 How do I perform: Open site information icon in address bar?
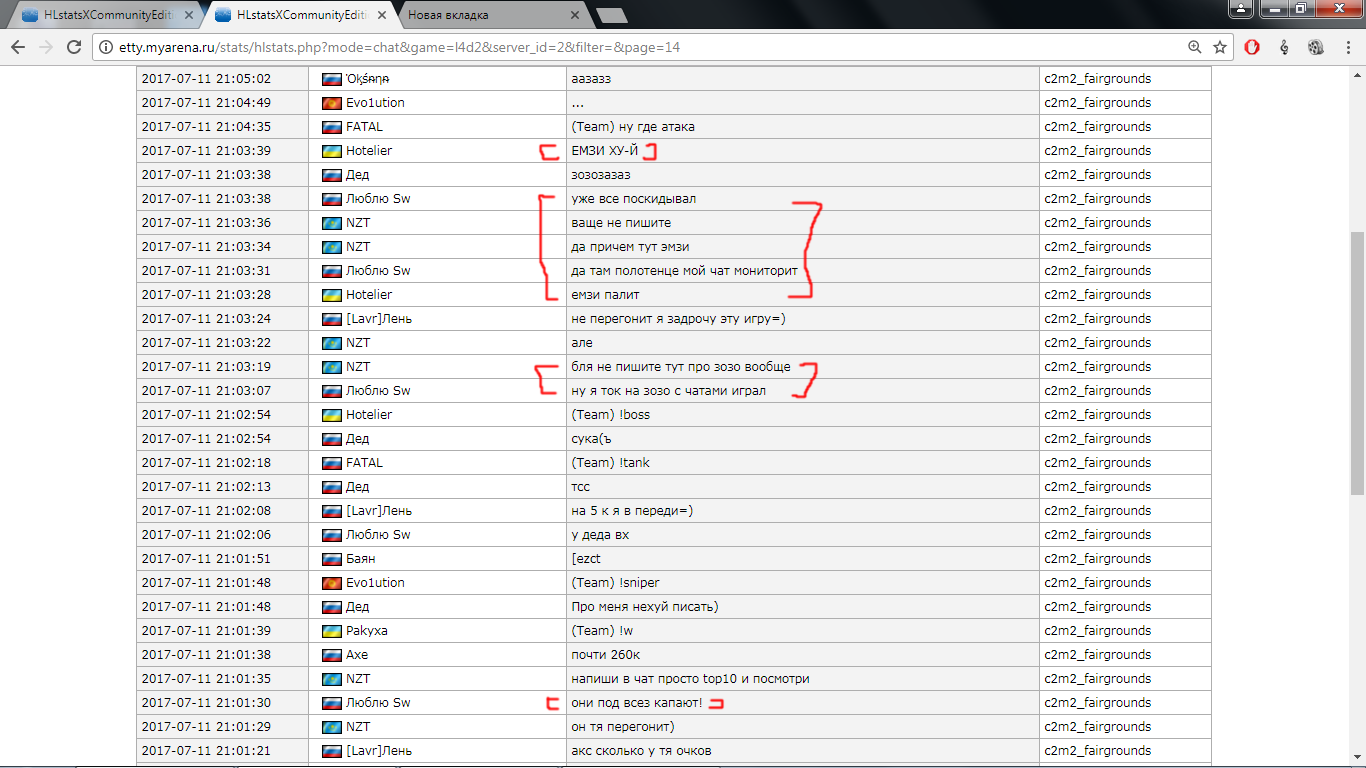[x=106, y=47]
